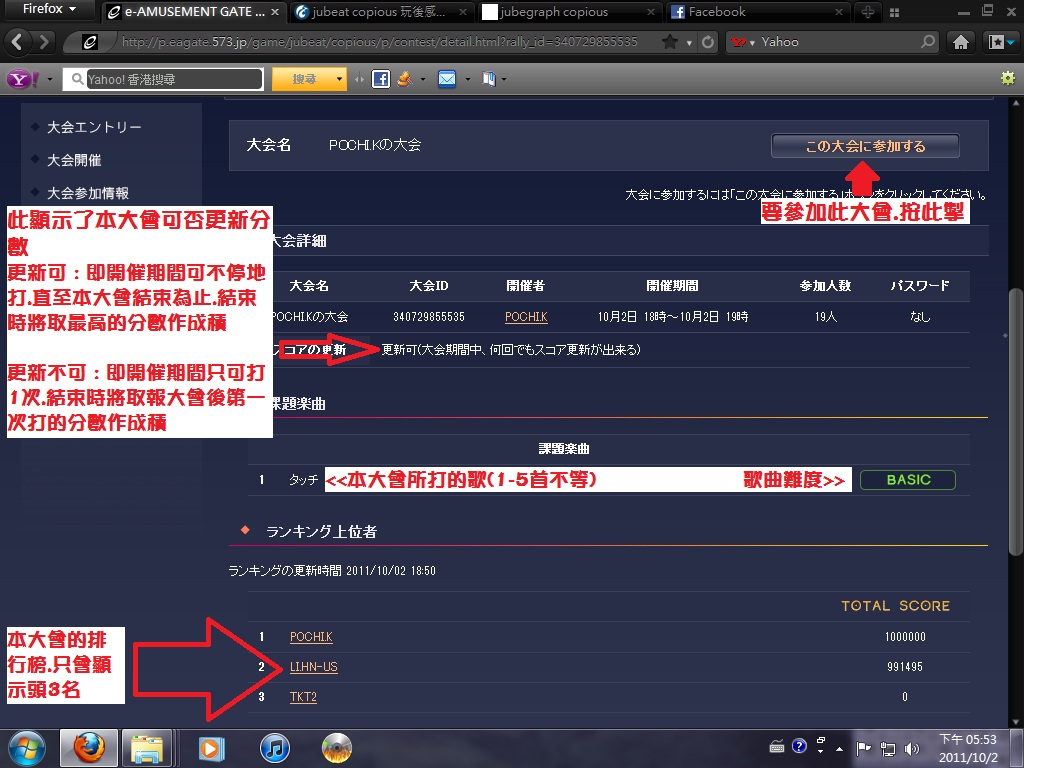Open the LIHN-US player link in ranking
This screenshot has height=768, width=1040.
coord(313,667)
